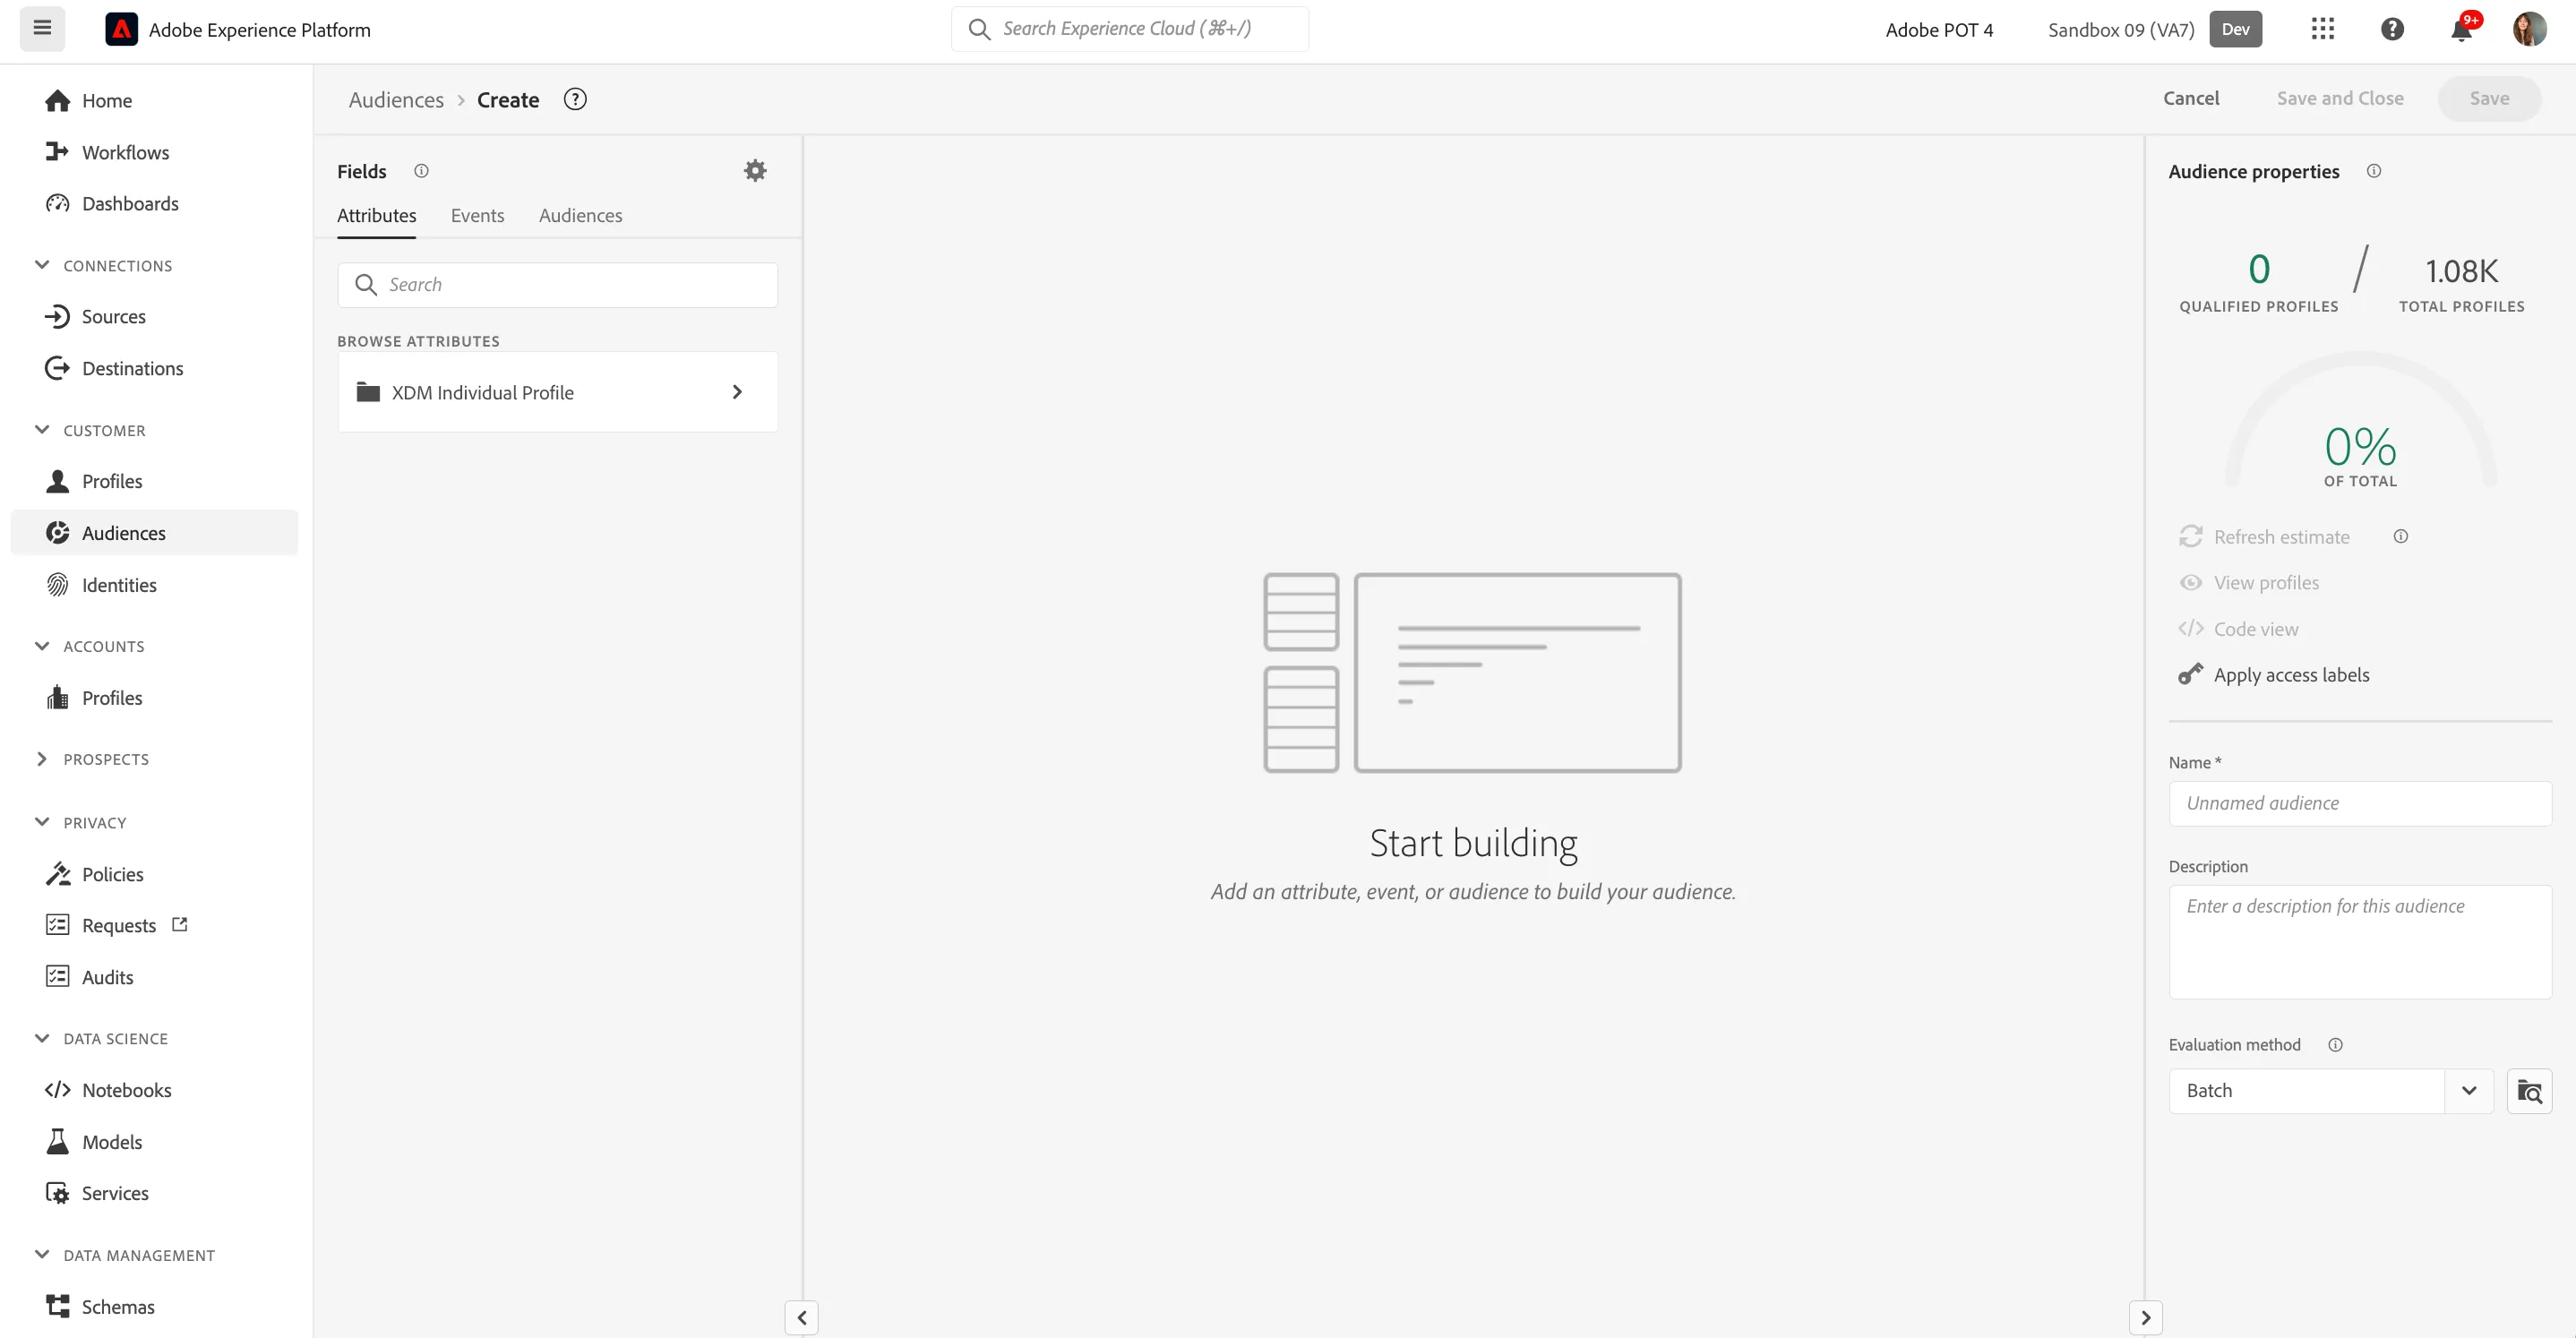The width and height of the screenshot is (2576, 1338).
Task: Click the Create page help icon
Action: 575,99
